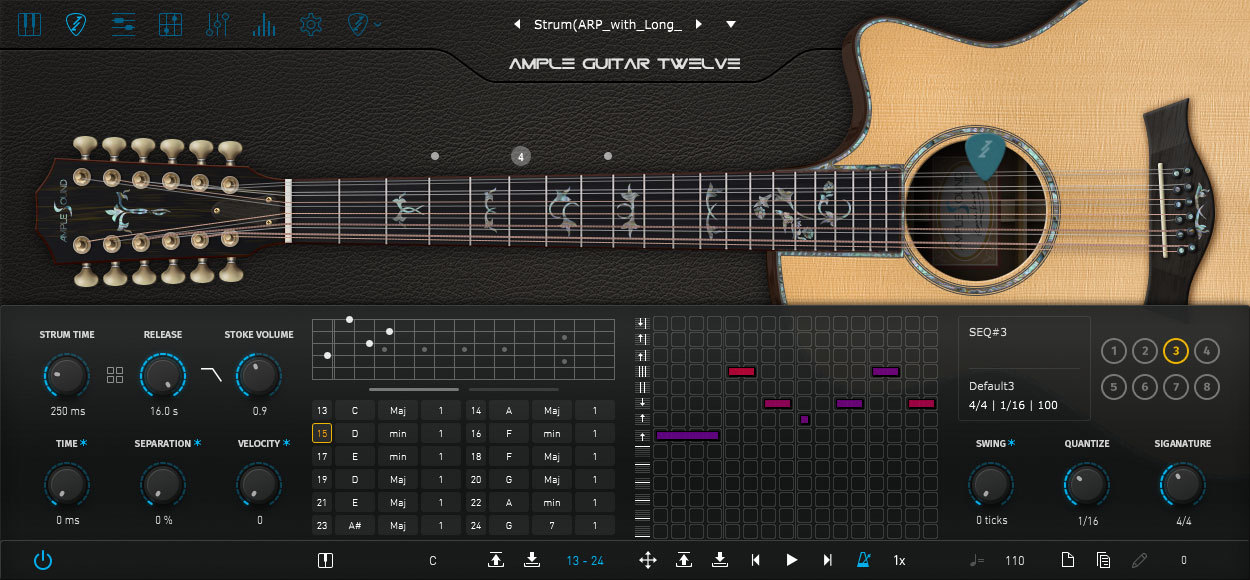Open chord type min dropdown in slot 16
The width and height of the screenshot is (1250, 580).
coord(552,433)
